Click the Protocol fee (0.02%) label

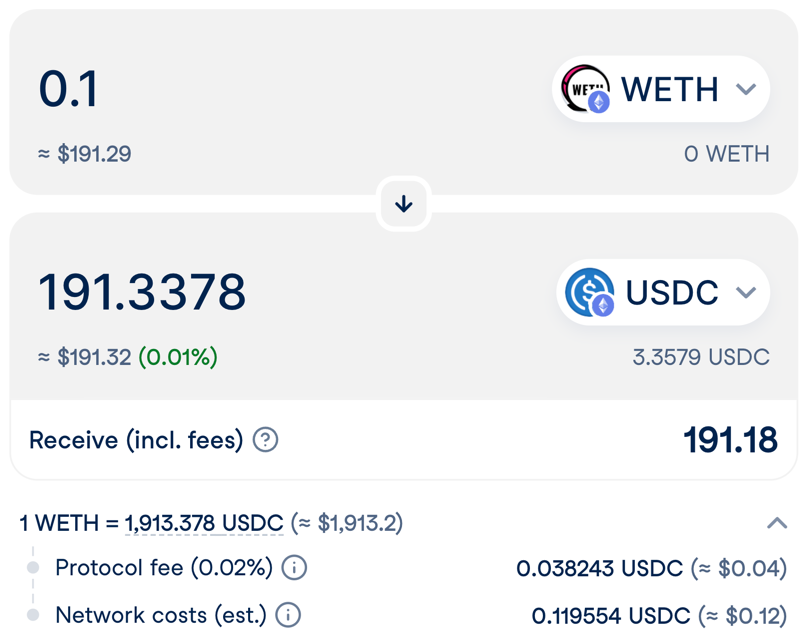pyautogui.click(x=164, y=568)
